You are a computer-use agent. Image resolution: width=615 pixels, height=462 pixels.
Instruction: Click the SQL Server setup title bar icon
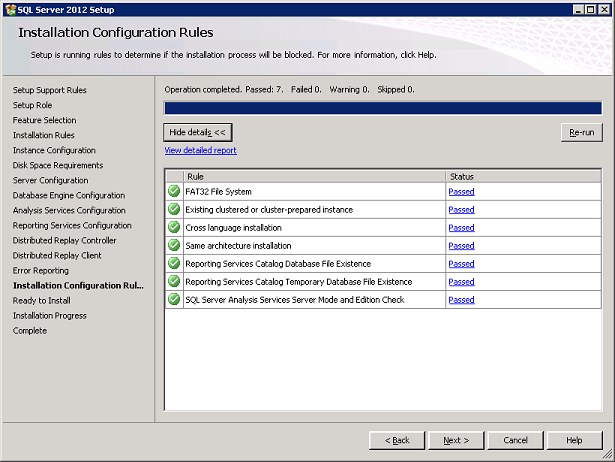tap(11, 9)
